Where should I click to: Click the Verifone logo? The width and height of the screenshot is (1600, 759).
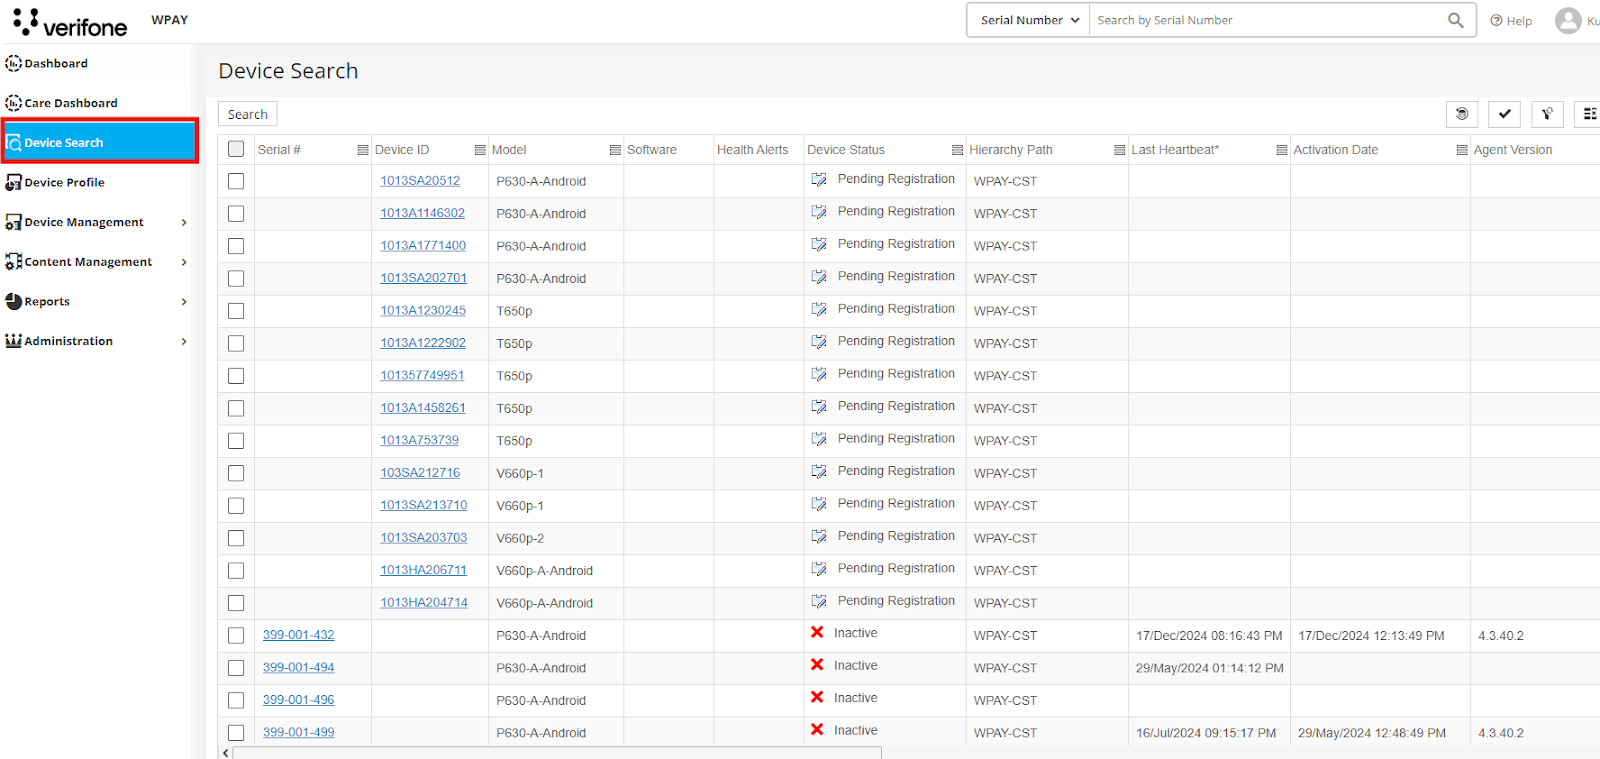click(70, 22)
